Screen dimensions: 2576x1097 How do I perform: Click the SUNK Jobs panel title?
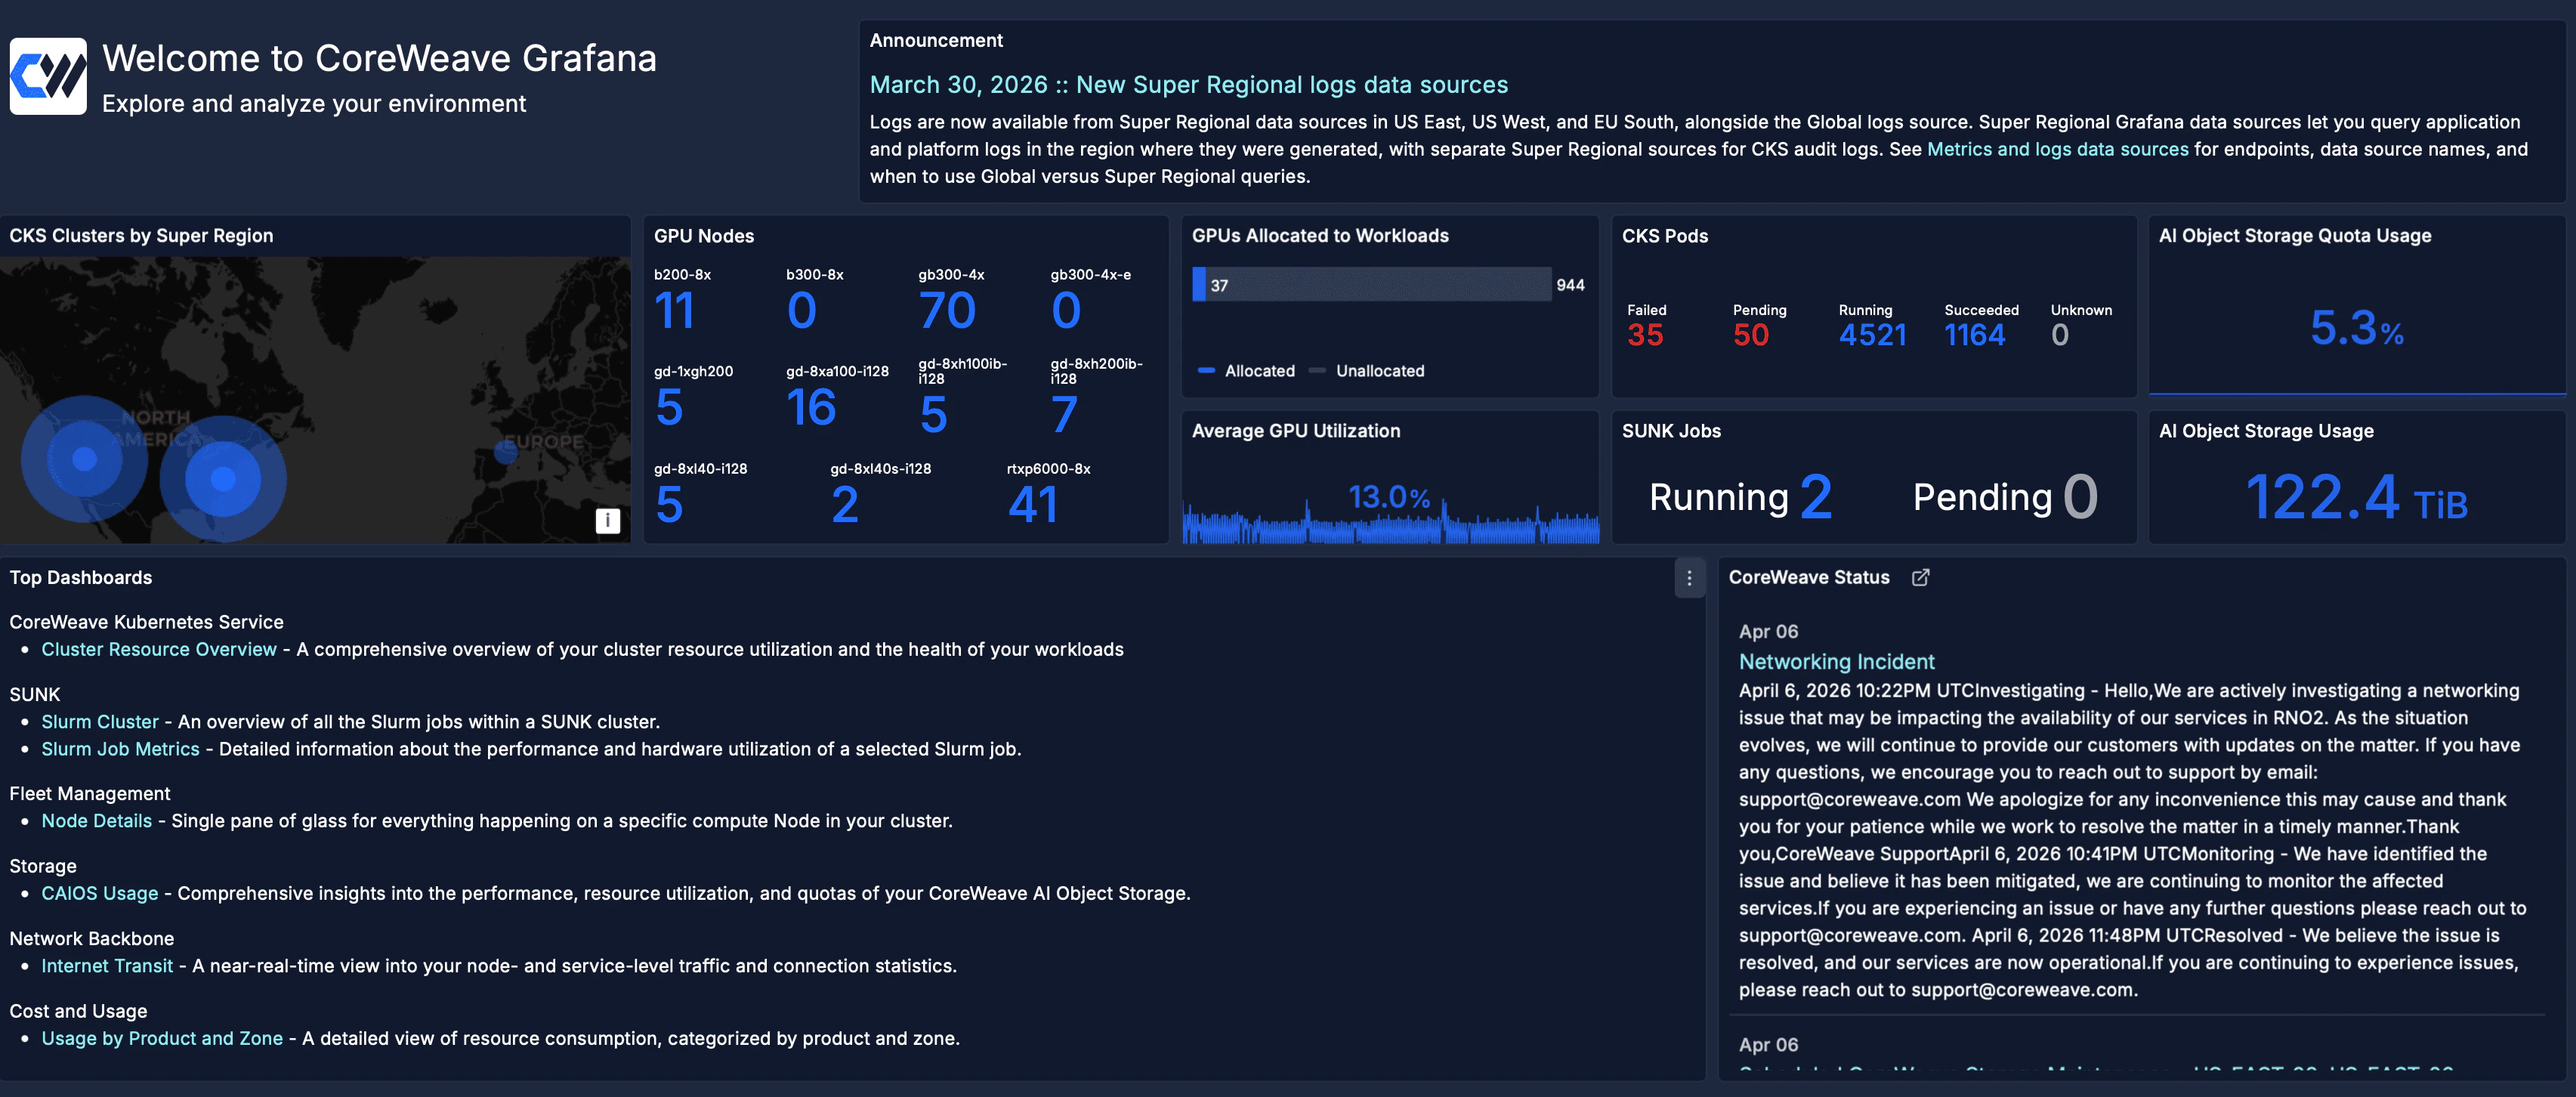tap(1671, 431)
